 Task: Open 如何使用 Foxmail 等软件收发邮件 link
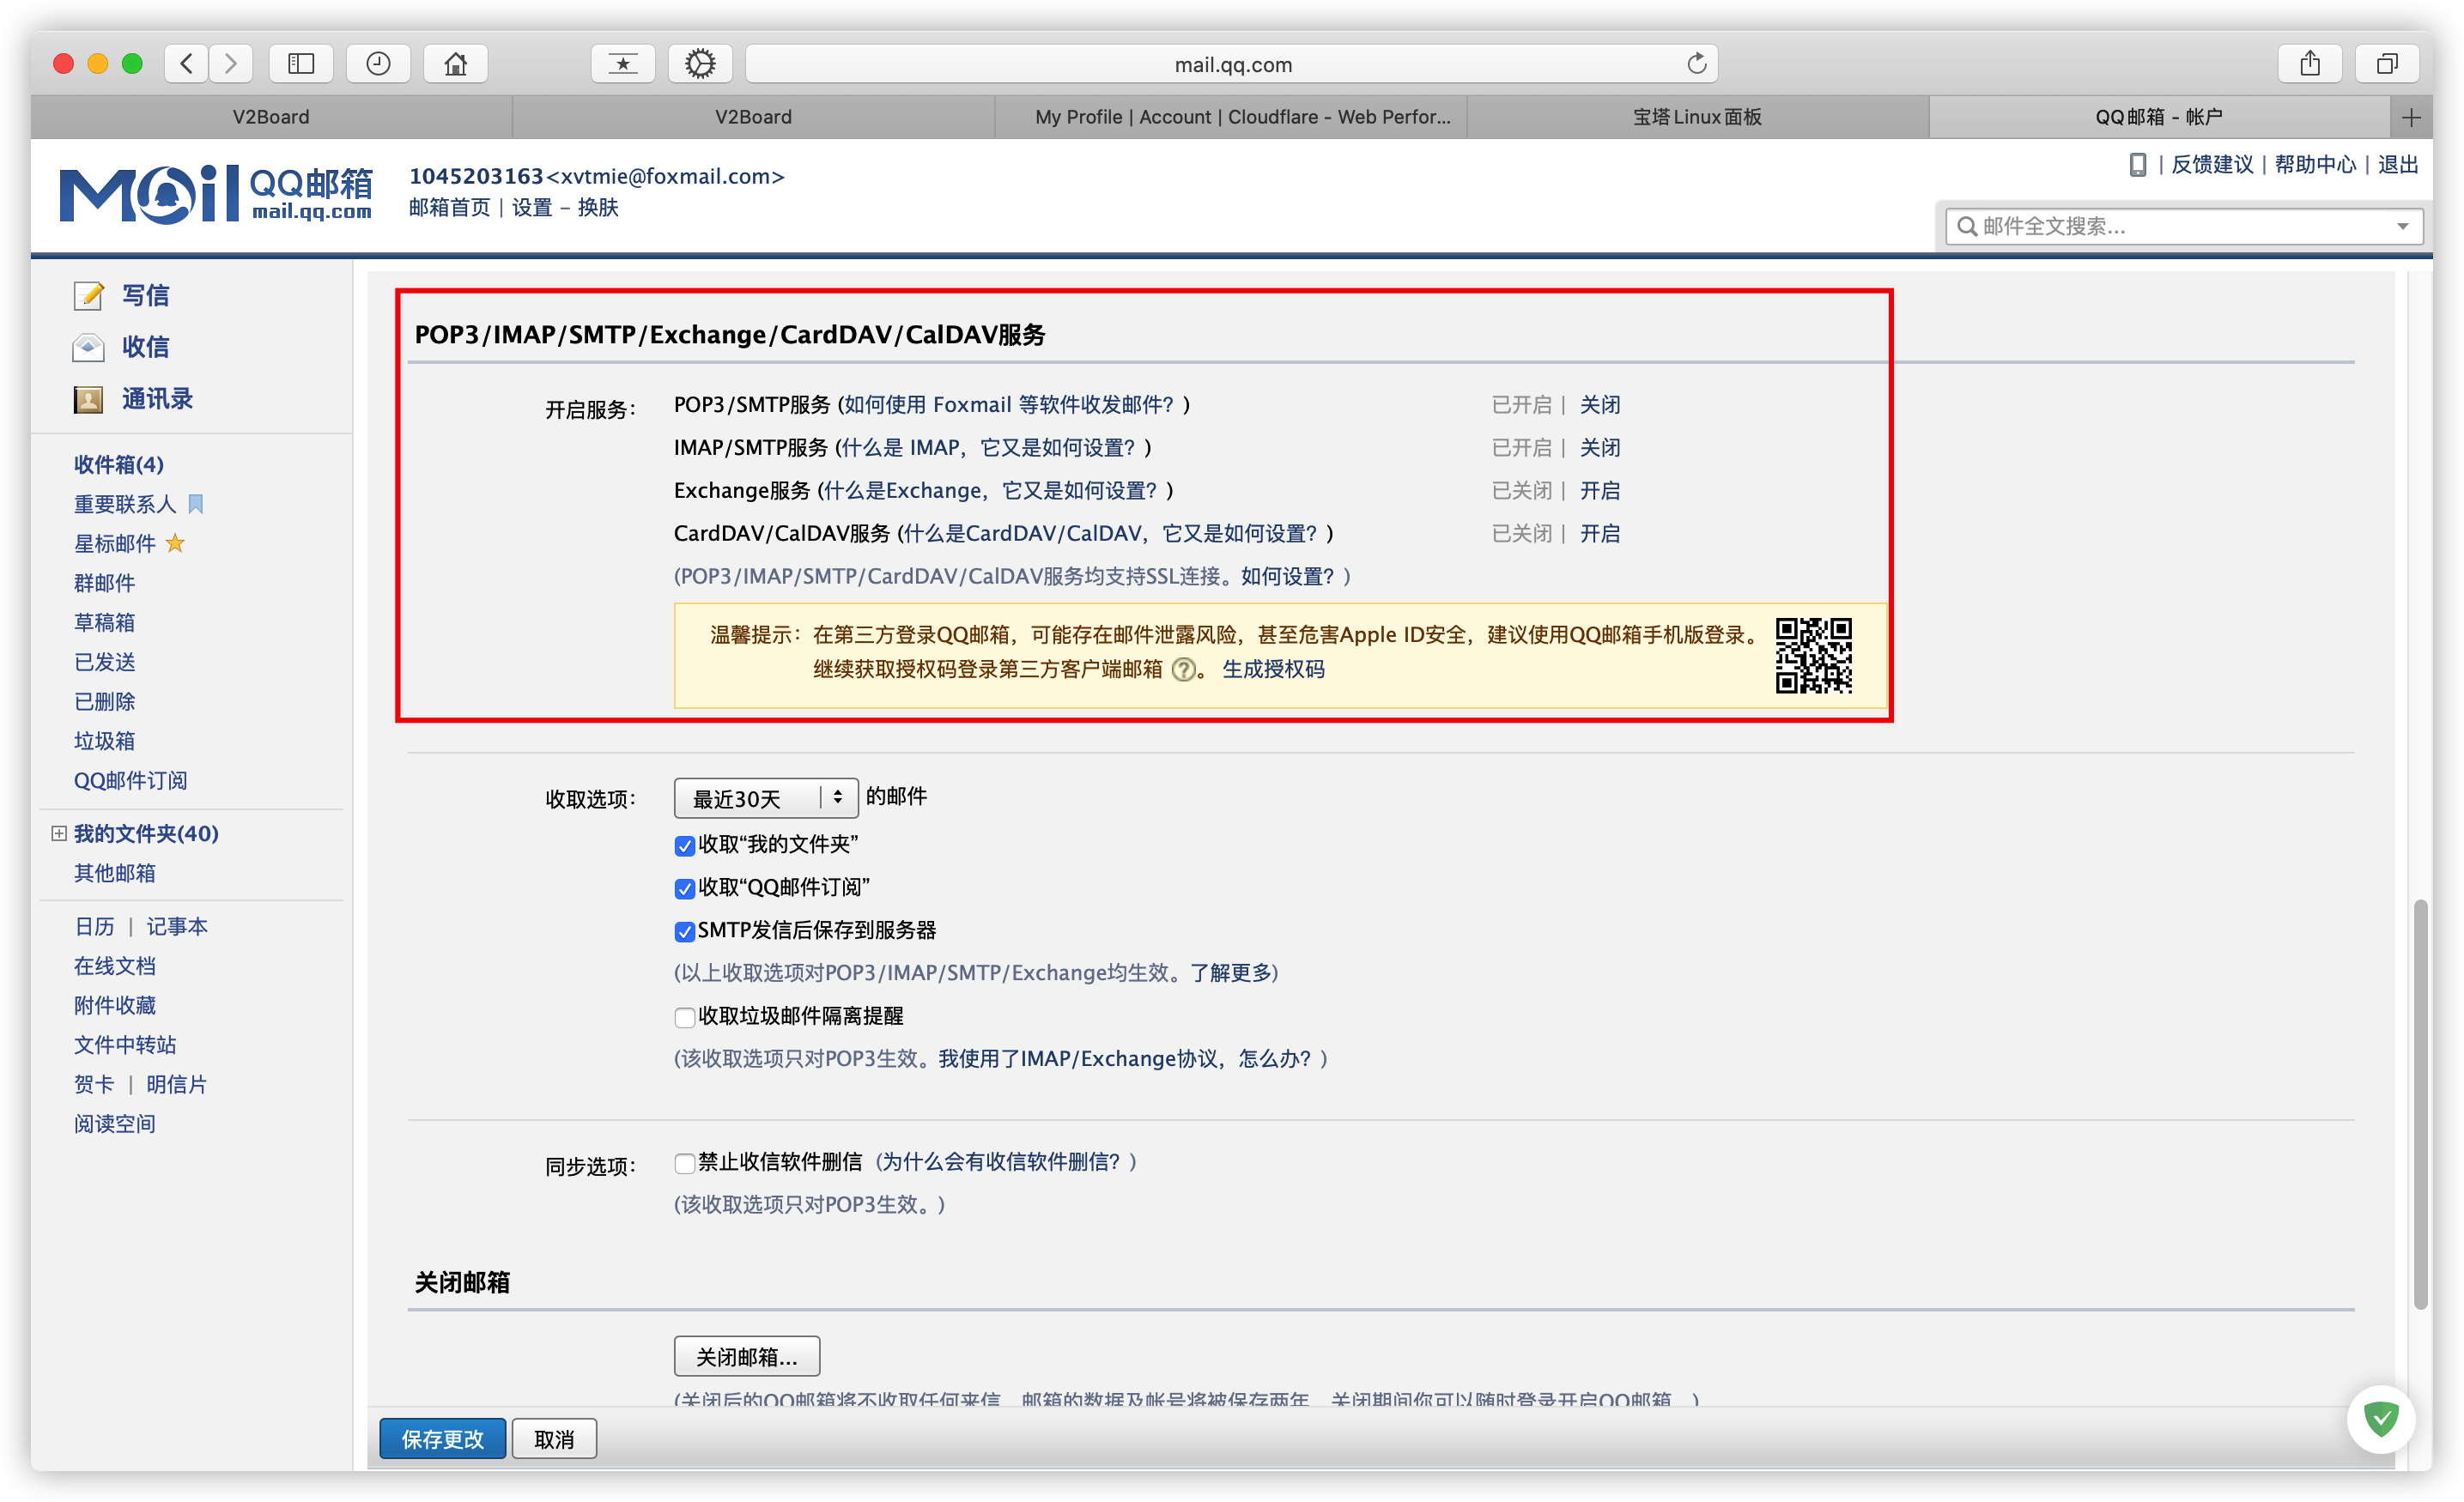coord(1008,405)
